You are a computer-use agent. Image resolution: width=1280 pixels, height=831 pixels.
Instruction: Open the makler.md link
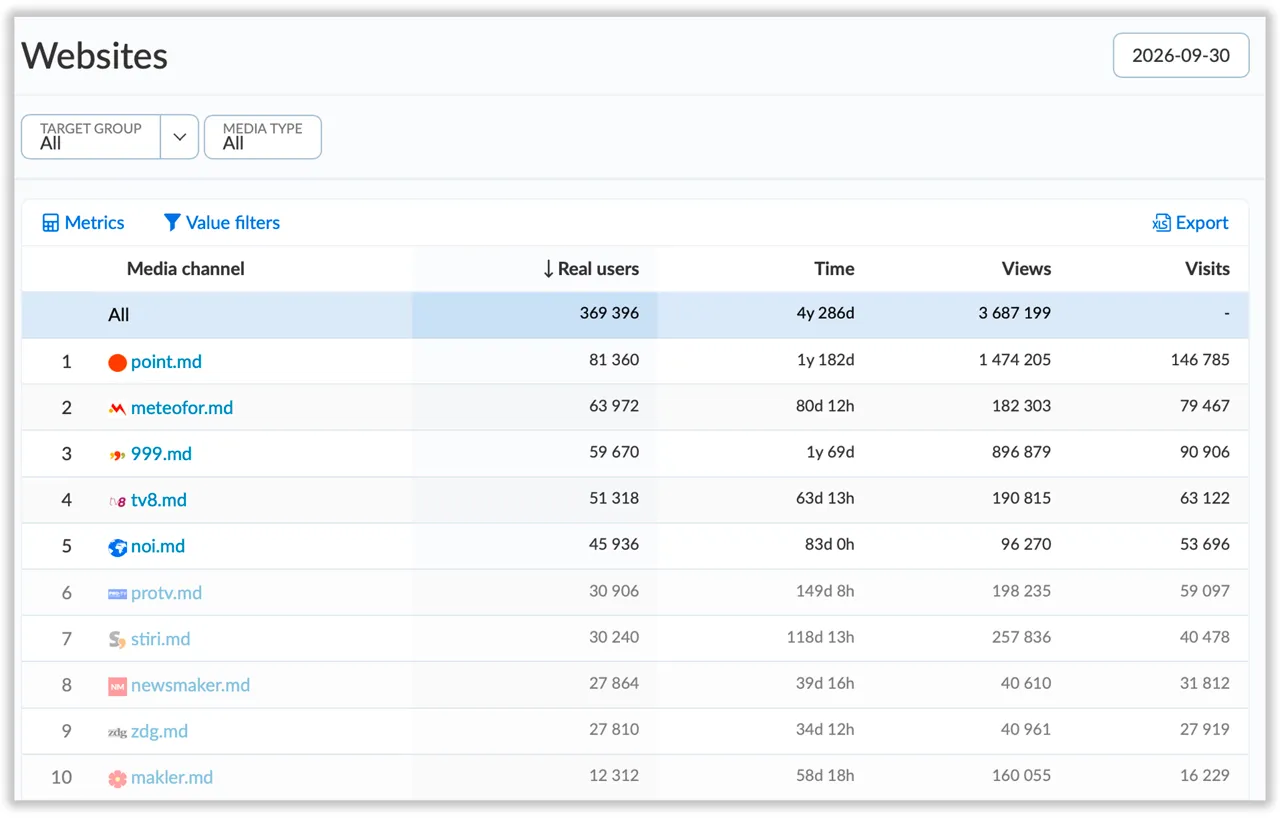[172, 778]
